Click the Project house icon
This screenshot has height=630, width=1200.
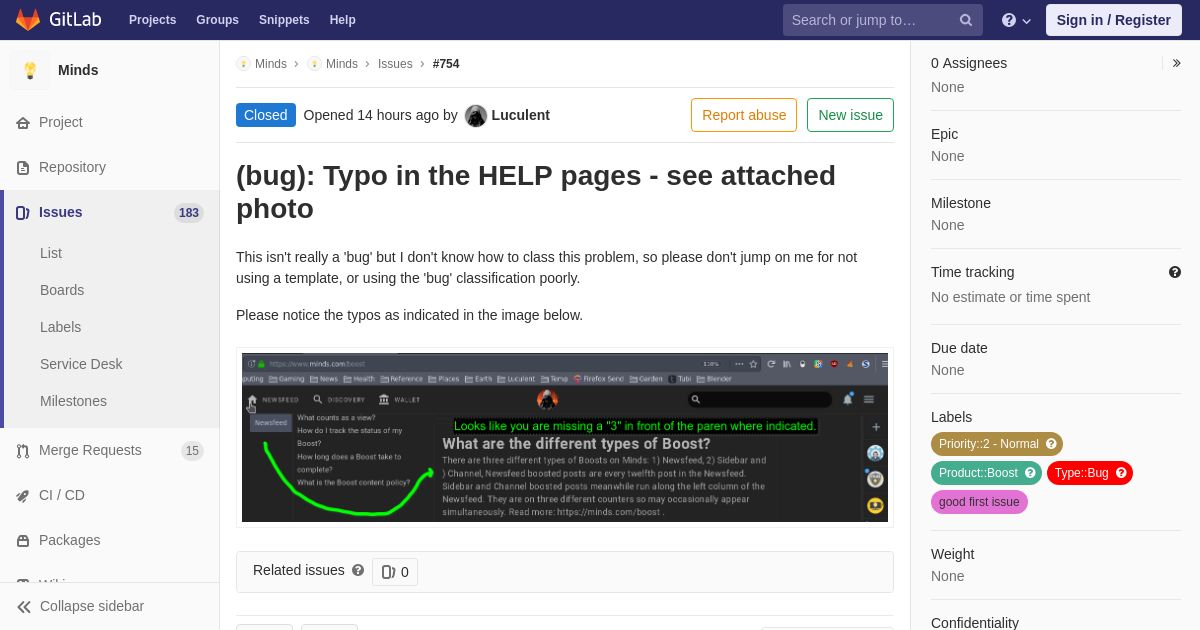coord(23,123)
